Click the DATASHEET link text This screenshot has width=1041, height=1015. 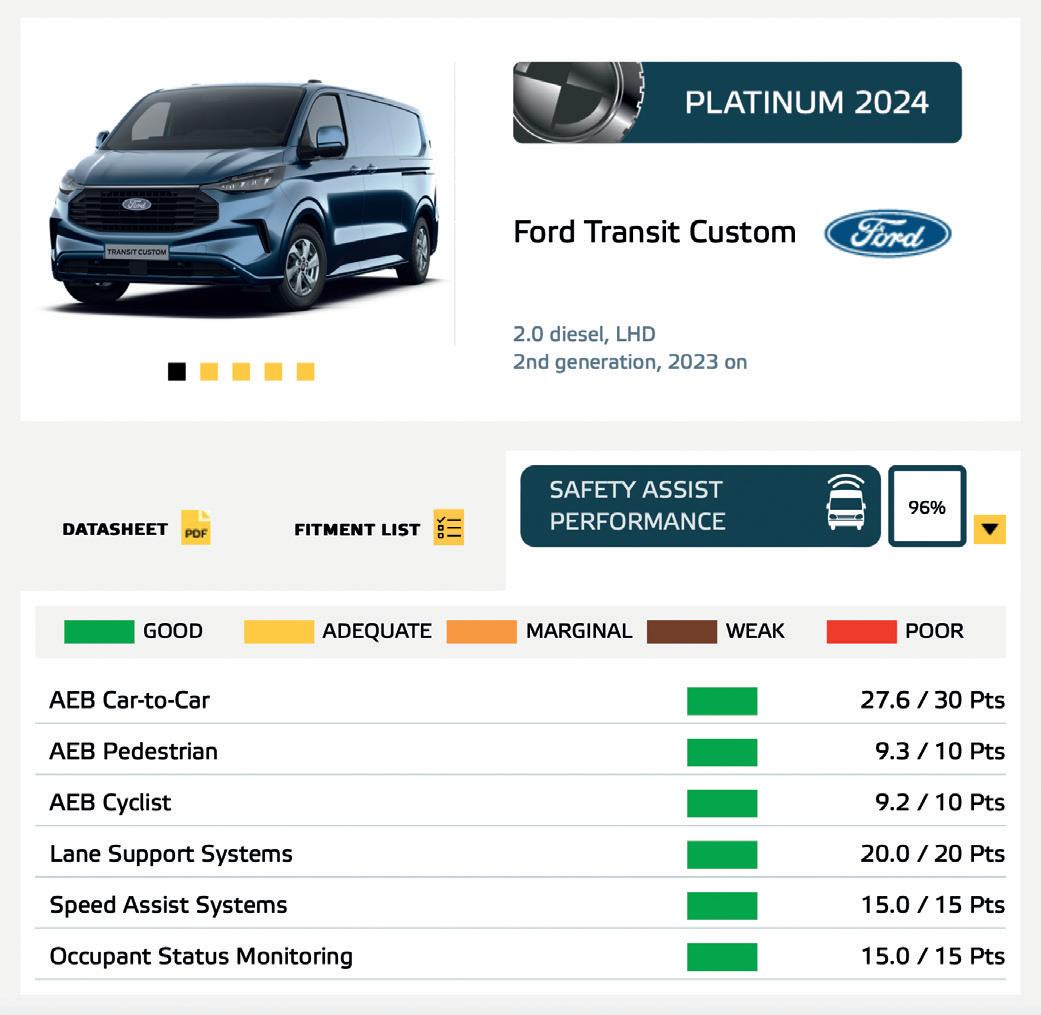tap(115, 529)
